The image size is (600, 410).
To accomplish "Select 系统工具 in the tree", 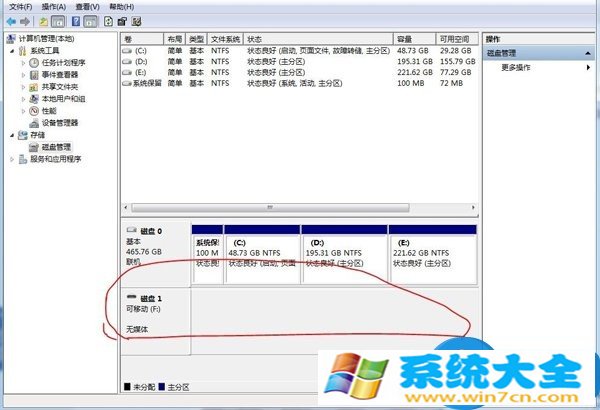I will [x=45, y=51].
